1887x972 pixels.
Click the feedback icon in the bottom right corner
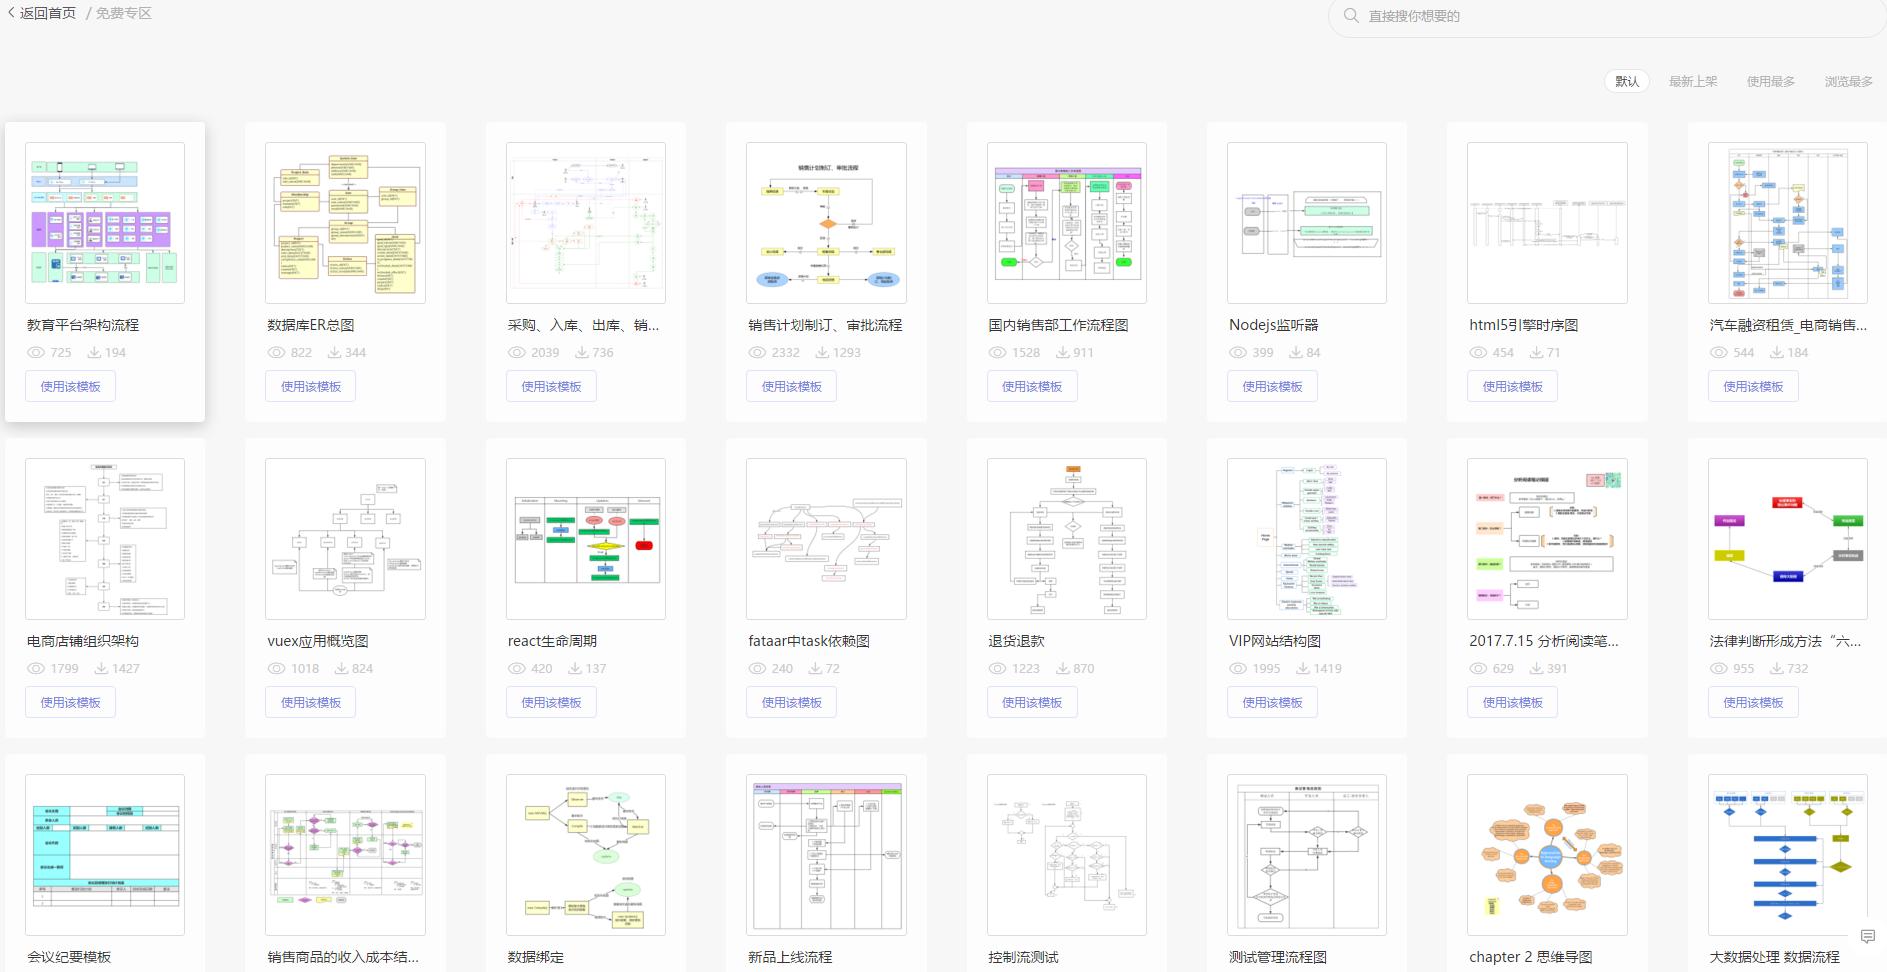click(1869, 937)
